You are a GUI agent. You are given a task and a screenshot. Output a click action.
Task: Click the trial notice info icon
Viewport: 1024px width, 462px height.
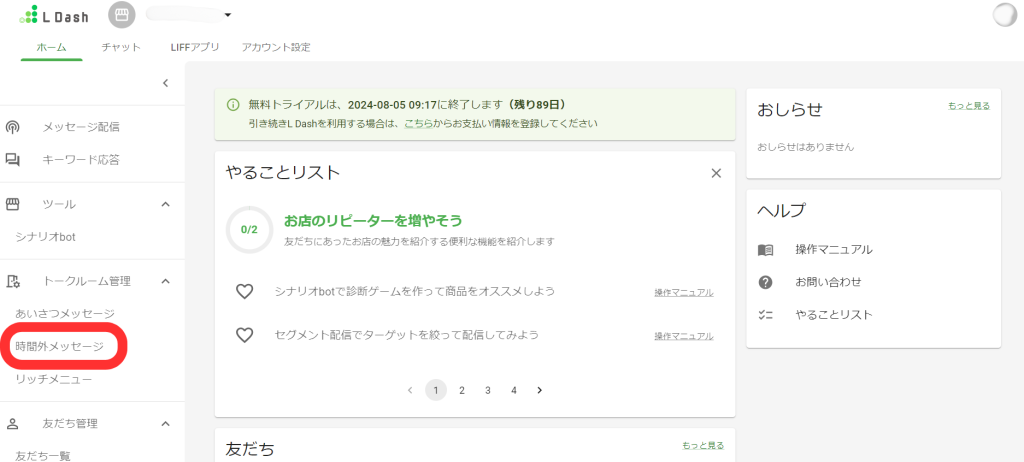click(x=232, y=105)
